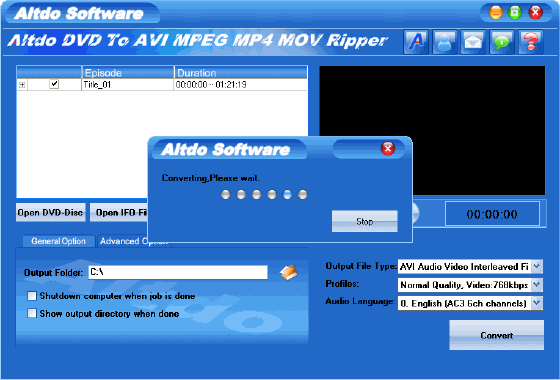The width and height of the screenshot is (560, 380).
Task: Switch to General Option tab
Action: coord(59,241)
